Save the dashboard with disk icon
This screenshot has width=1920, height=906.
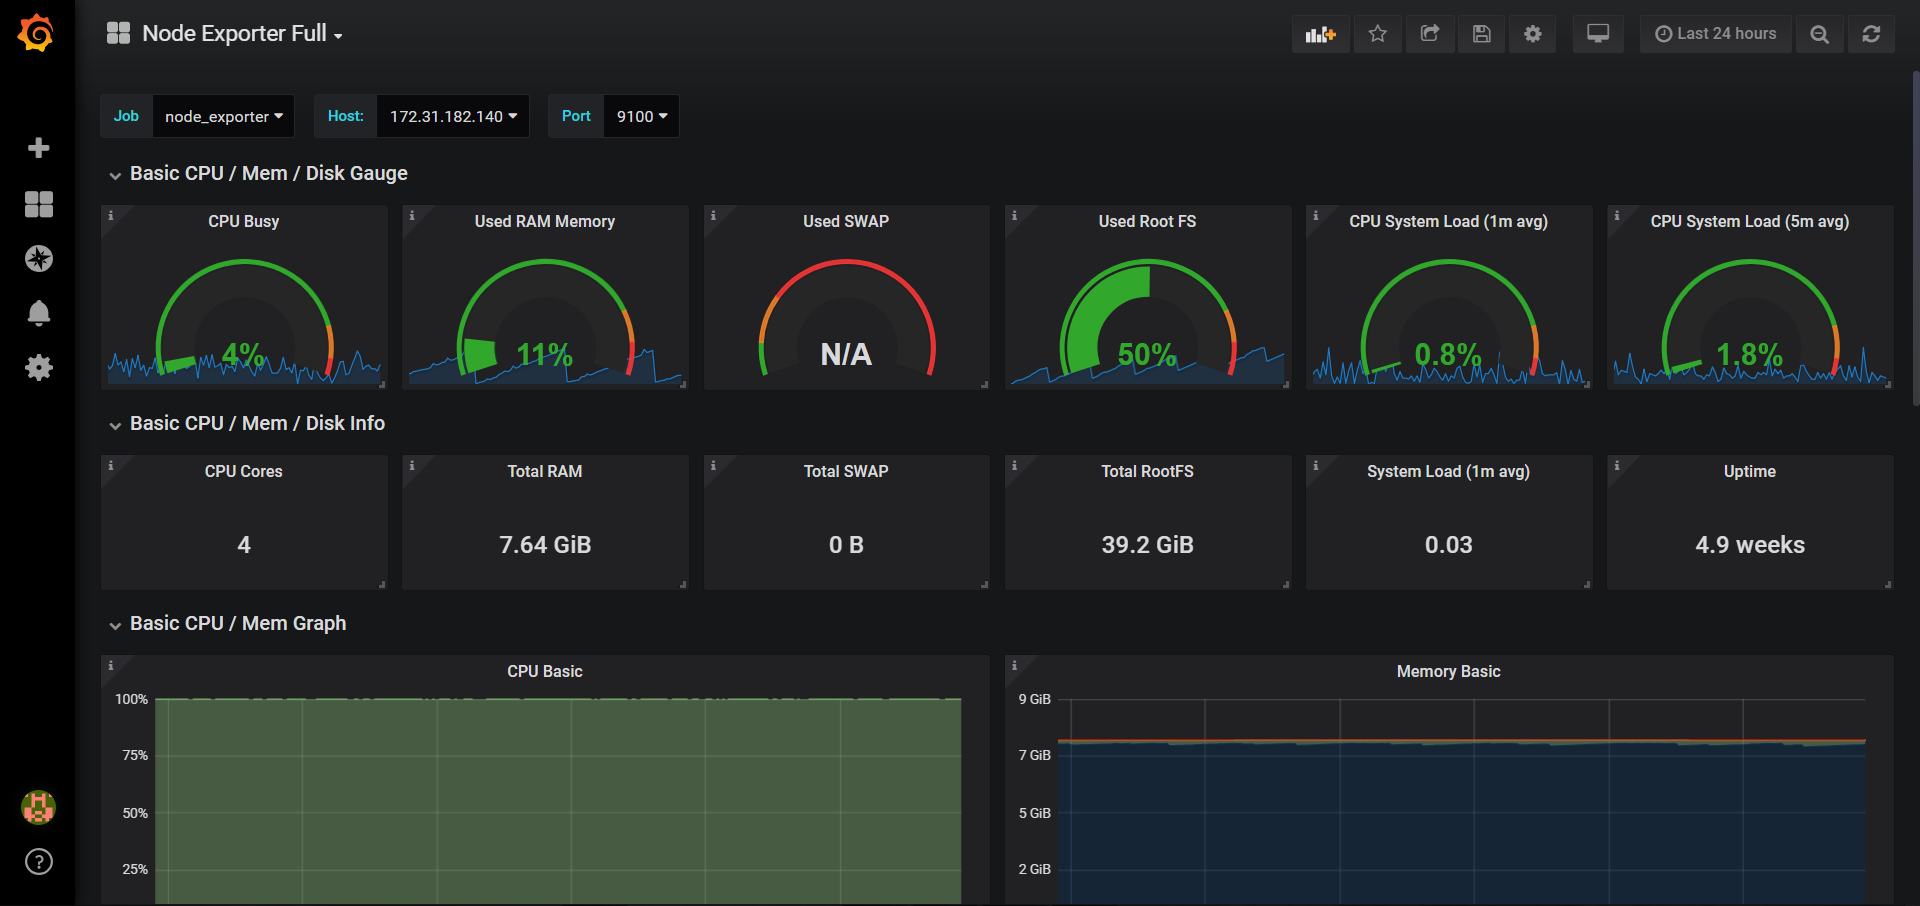[1482, 34]
